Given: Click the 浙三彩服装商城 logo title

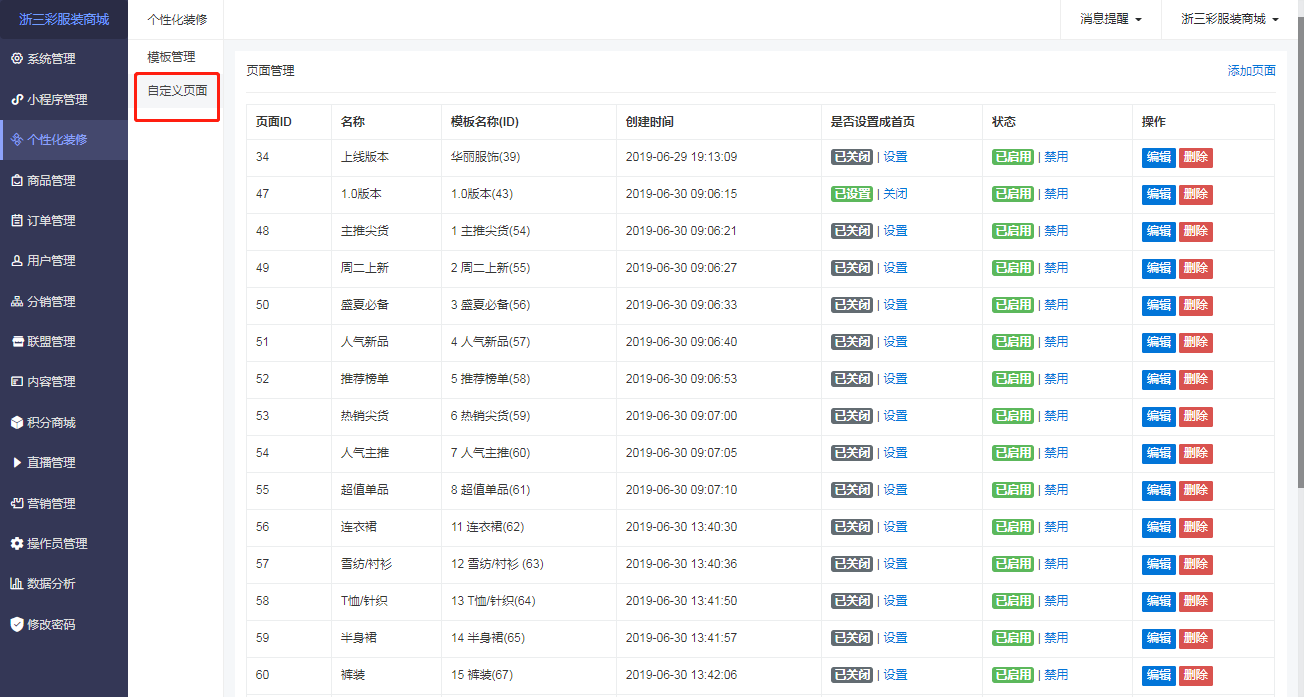Looking at the screenshot, I should point(64,19).
